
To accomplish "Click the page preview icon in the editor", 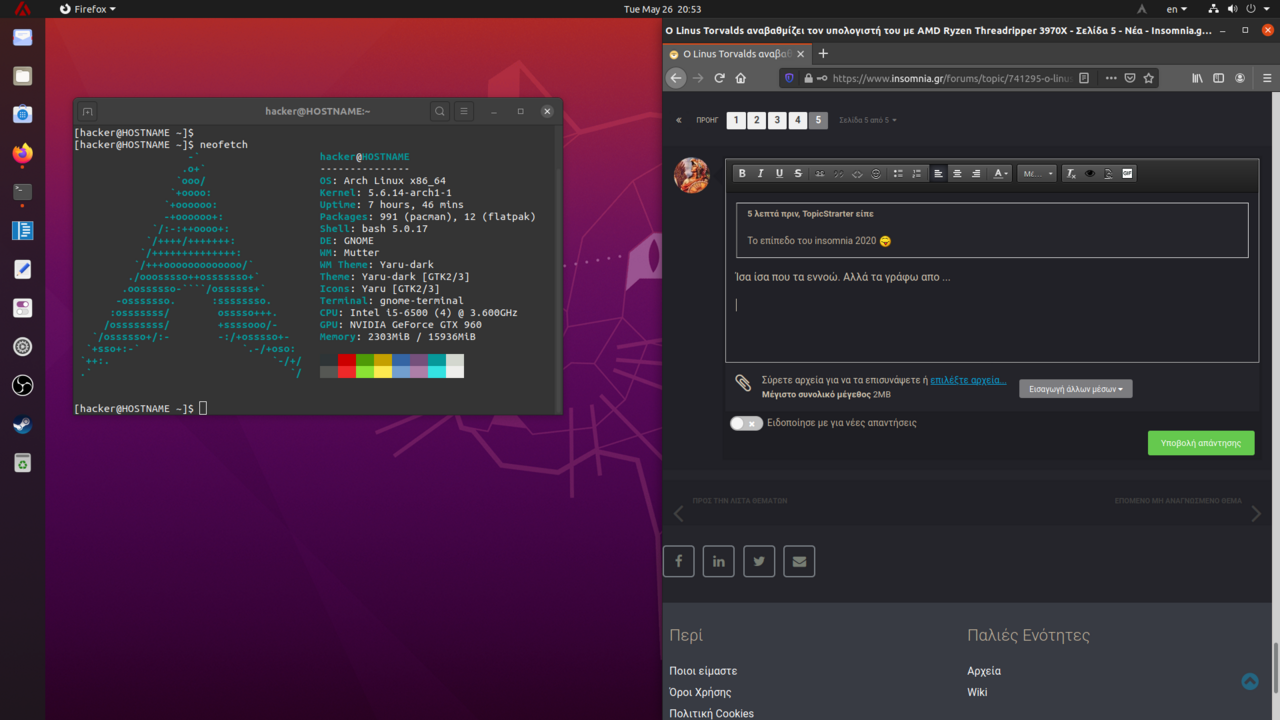I will (x=1108, y=173).
